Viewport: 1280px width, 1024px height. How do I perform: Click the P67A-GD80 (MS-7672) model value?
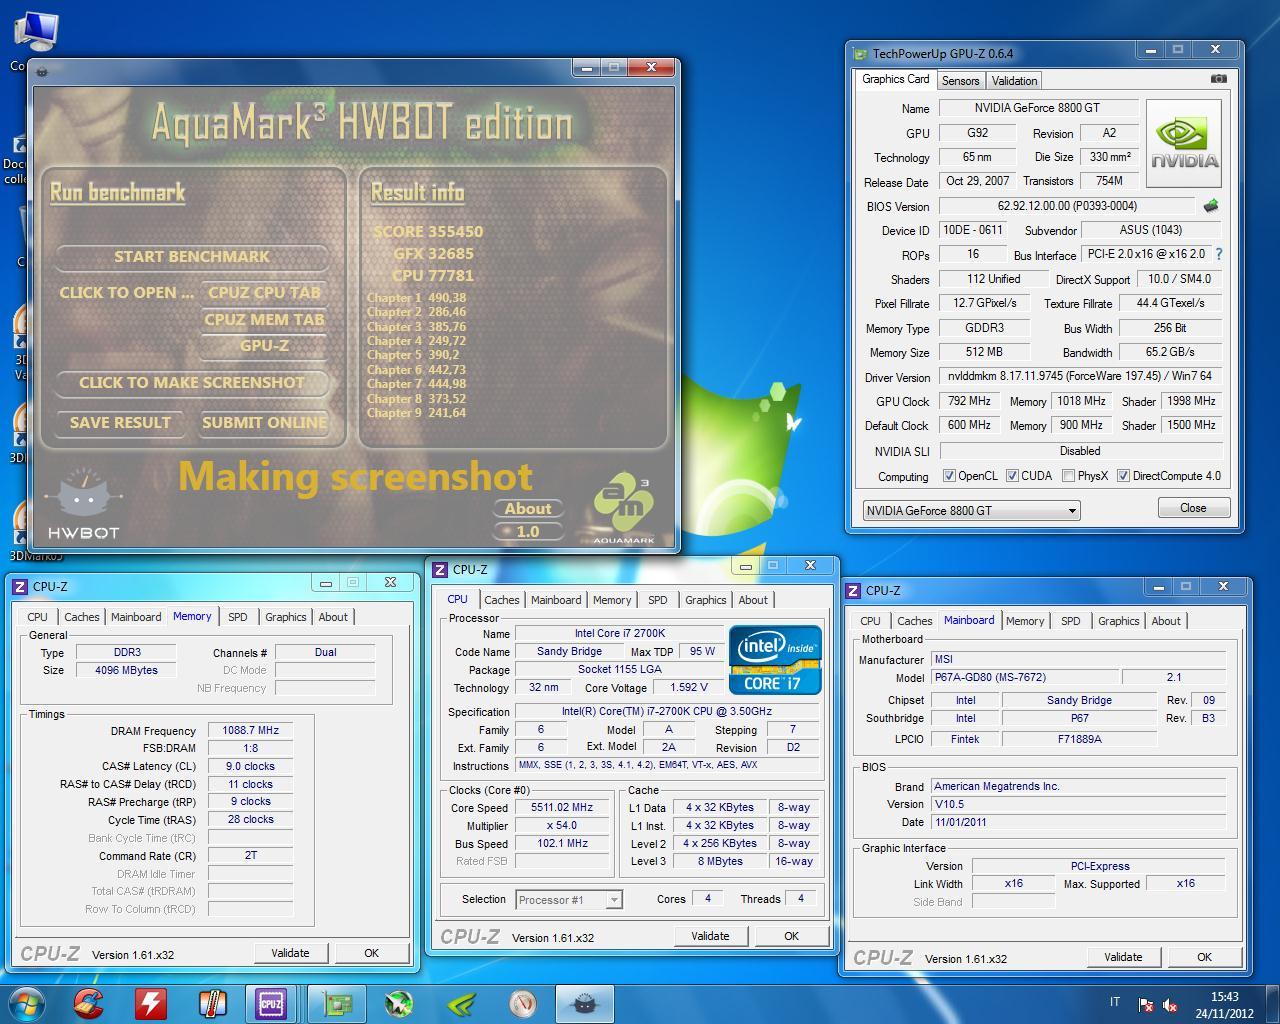(x=1024, y=678)
